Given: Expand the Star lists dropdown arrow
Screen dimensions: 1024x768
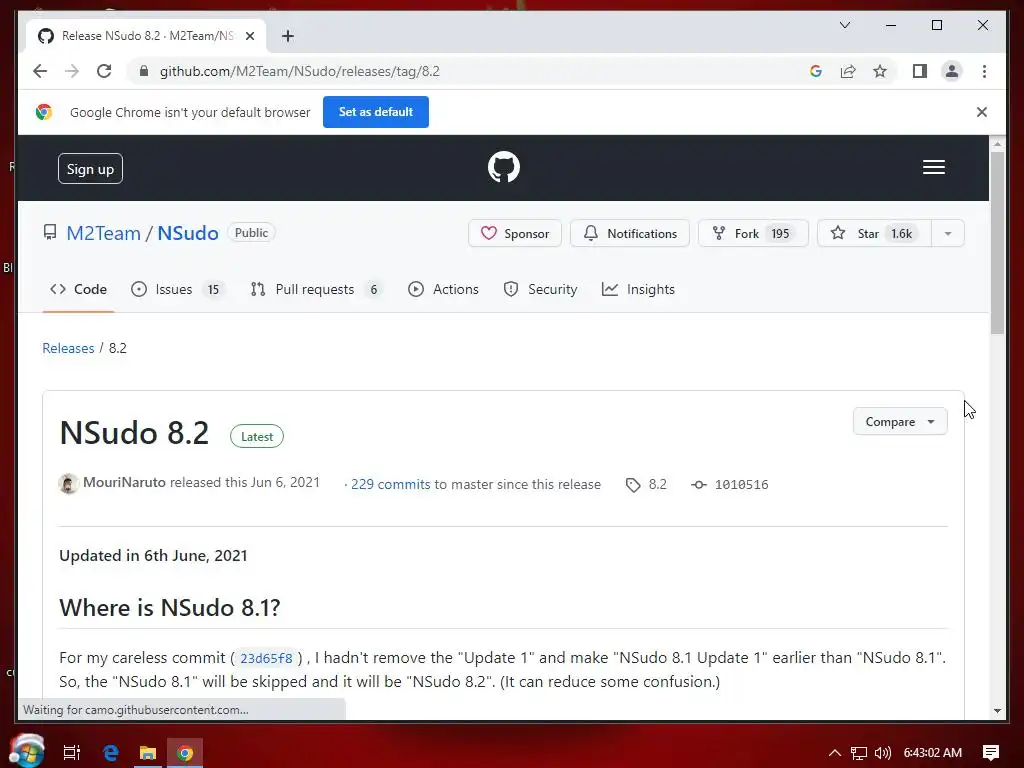Looking at the screenshot, I should click(x=948, y=233).
